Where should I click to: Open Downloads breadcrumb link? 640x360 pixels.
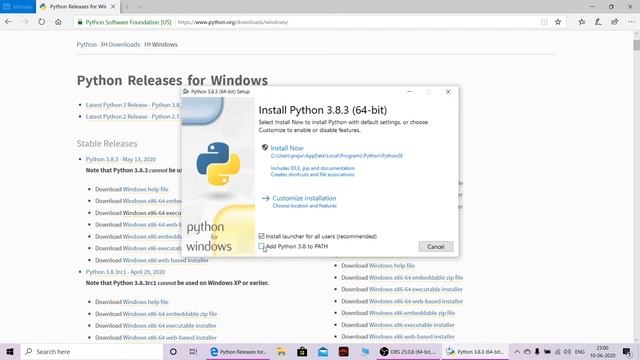[x=124, y=44]
